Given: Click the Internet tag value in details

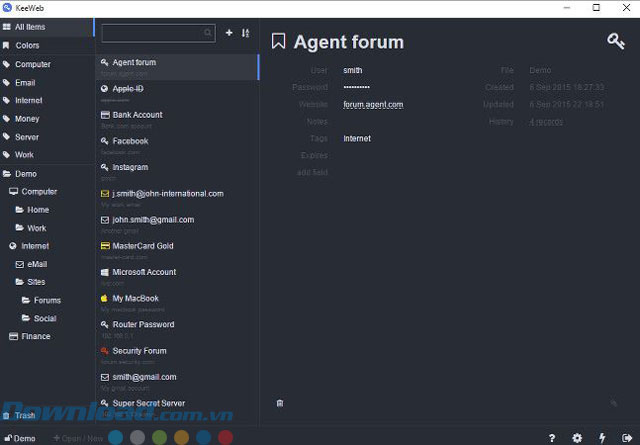Looking at the screenshot, I should tap(357, 138).
